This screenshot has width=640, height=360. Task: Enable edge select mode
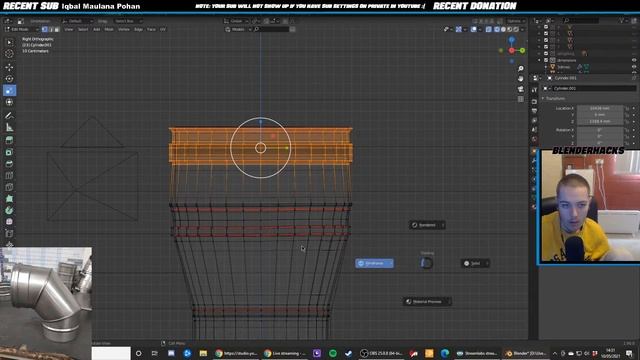[51, 29]
